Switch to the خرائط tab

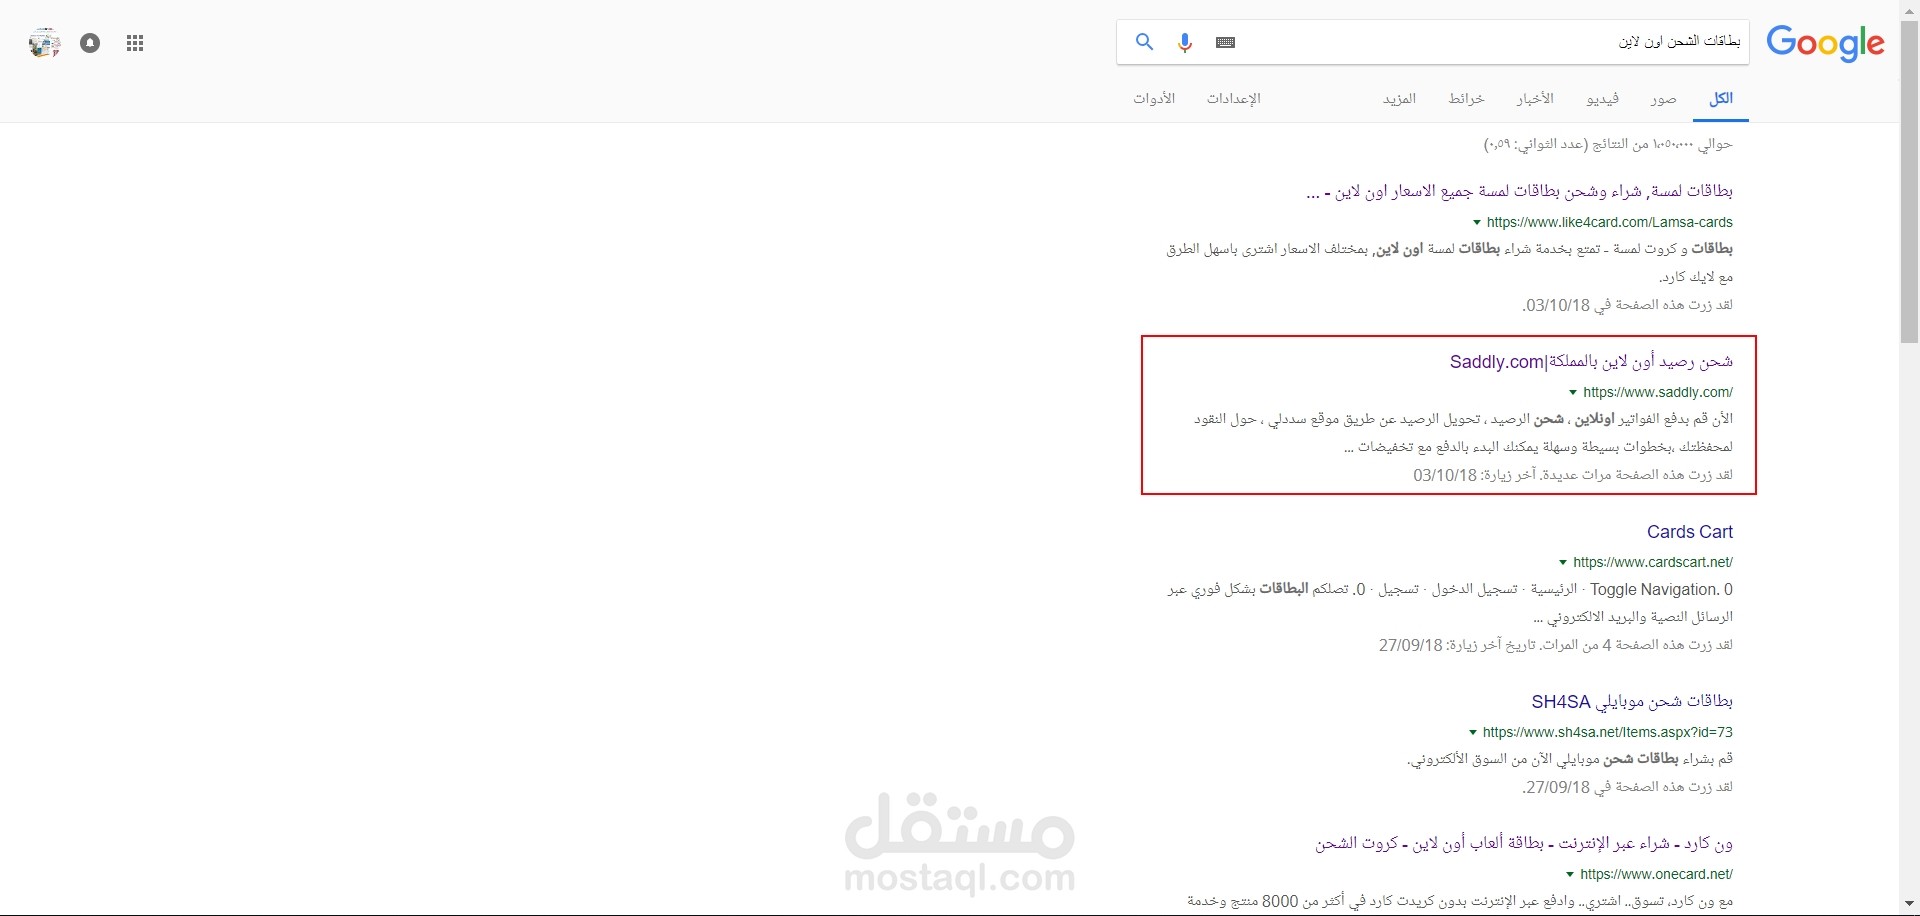pos(1466,99)
